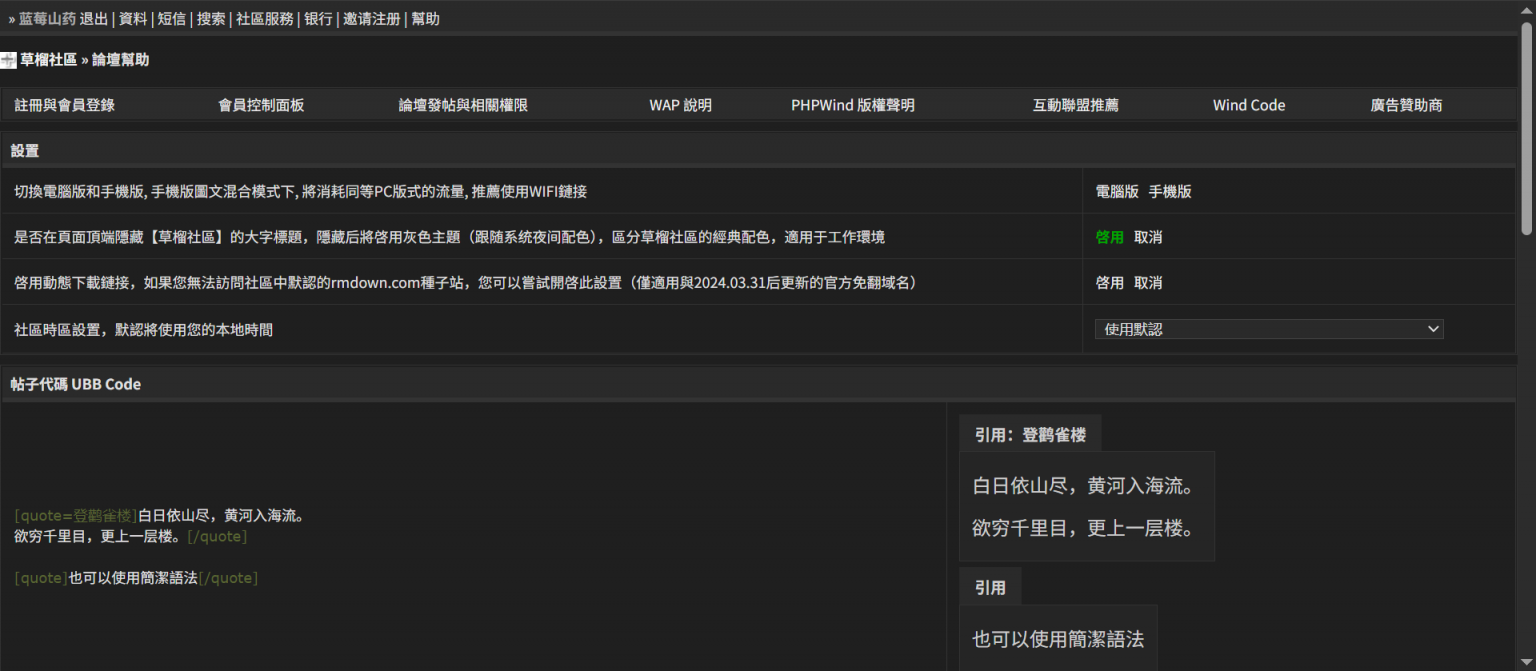The image size is (1536, 671).
Task: Open 註冊與會員登錄 help tab
Action: [65, 105]
